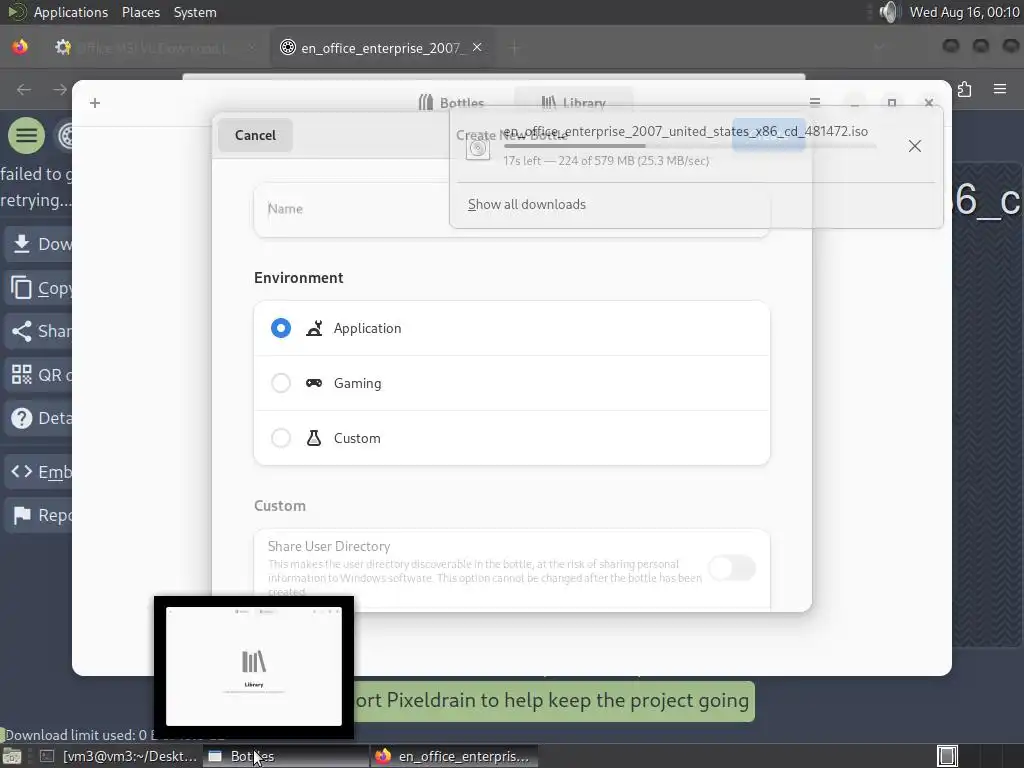
Task: Switch to the Library tab
Action: (x=573, y=103)
